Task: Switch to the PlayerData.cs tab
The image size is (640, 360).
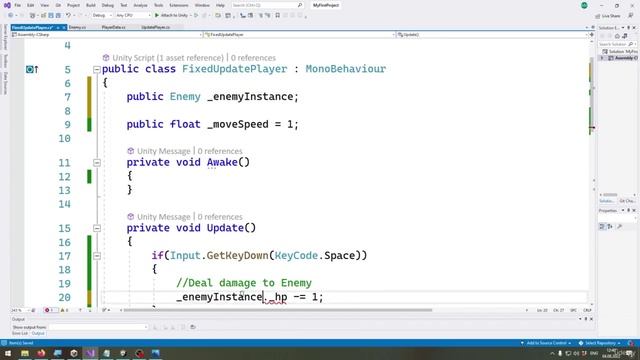Action: click(x=113, y=27)
